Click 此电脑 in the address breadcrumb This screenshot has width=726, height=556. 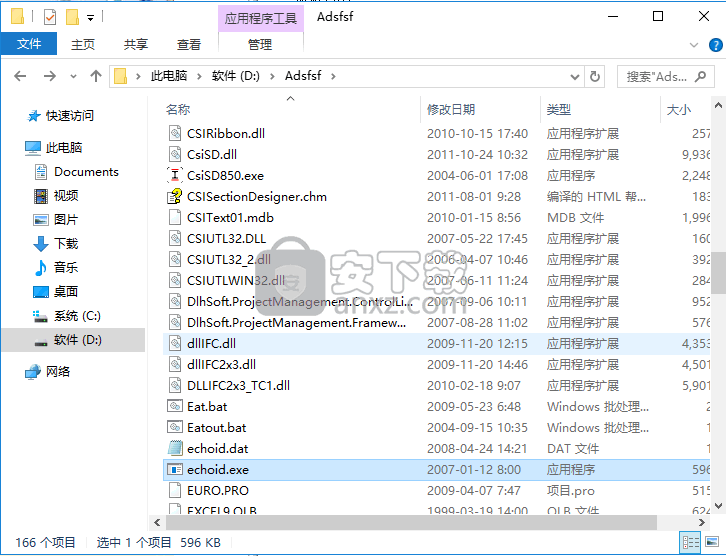(x=169, y=76)
